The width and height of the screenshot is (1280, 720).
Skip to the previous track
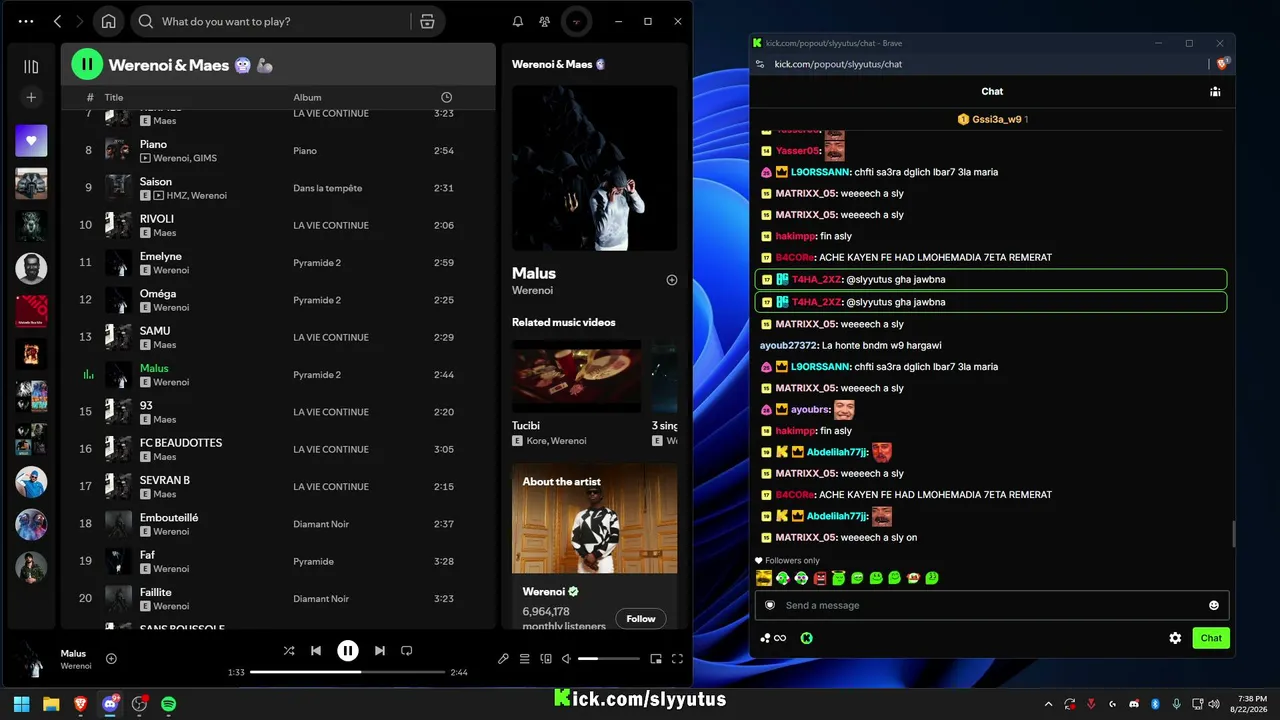coord(316,651)
